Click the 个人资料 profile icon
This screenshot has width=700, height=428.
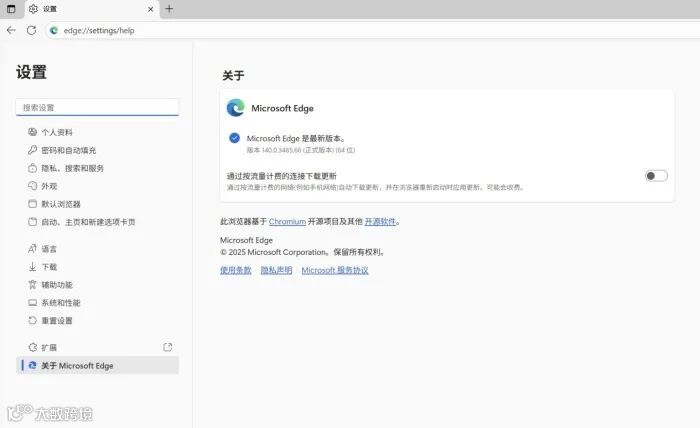(32, 132)
